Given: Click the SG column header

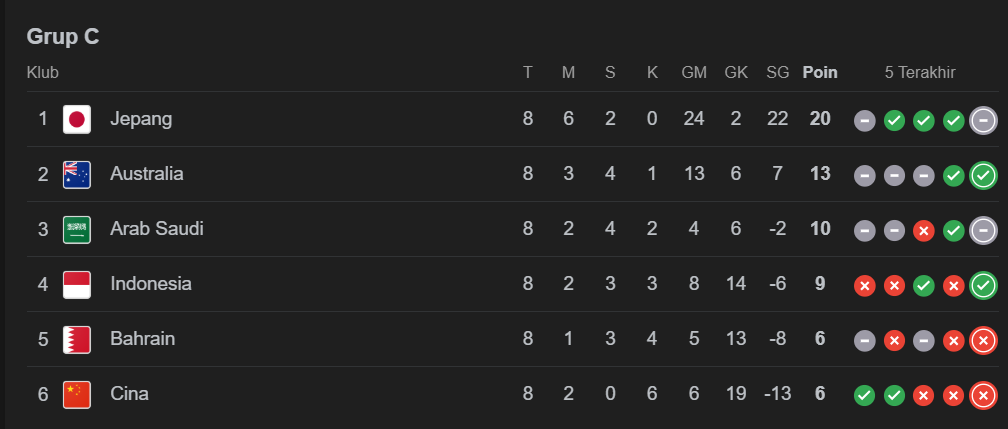Looking at the screenshot, I should point(777,72).
